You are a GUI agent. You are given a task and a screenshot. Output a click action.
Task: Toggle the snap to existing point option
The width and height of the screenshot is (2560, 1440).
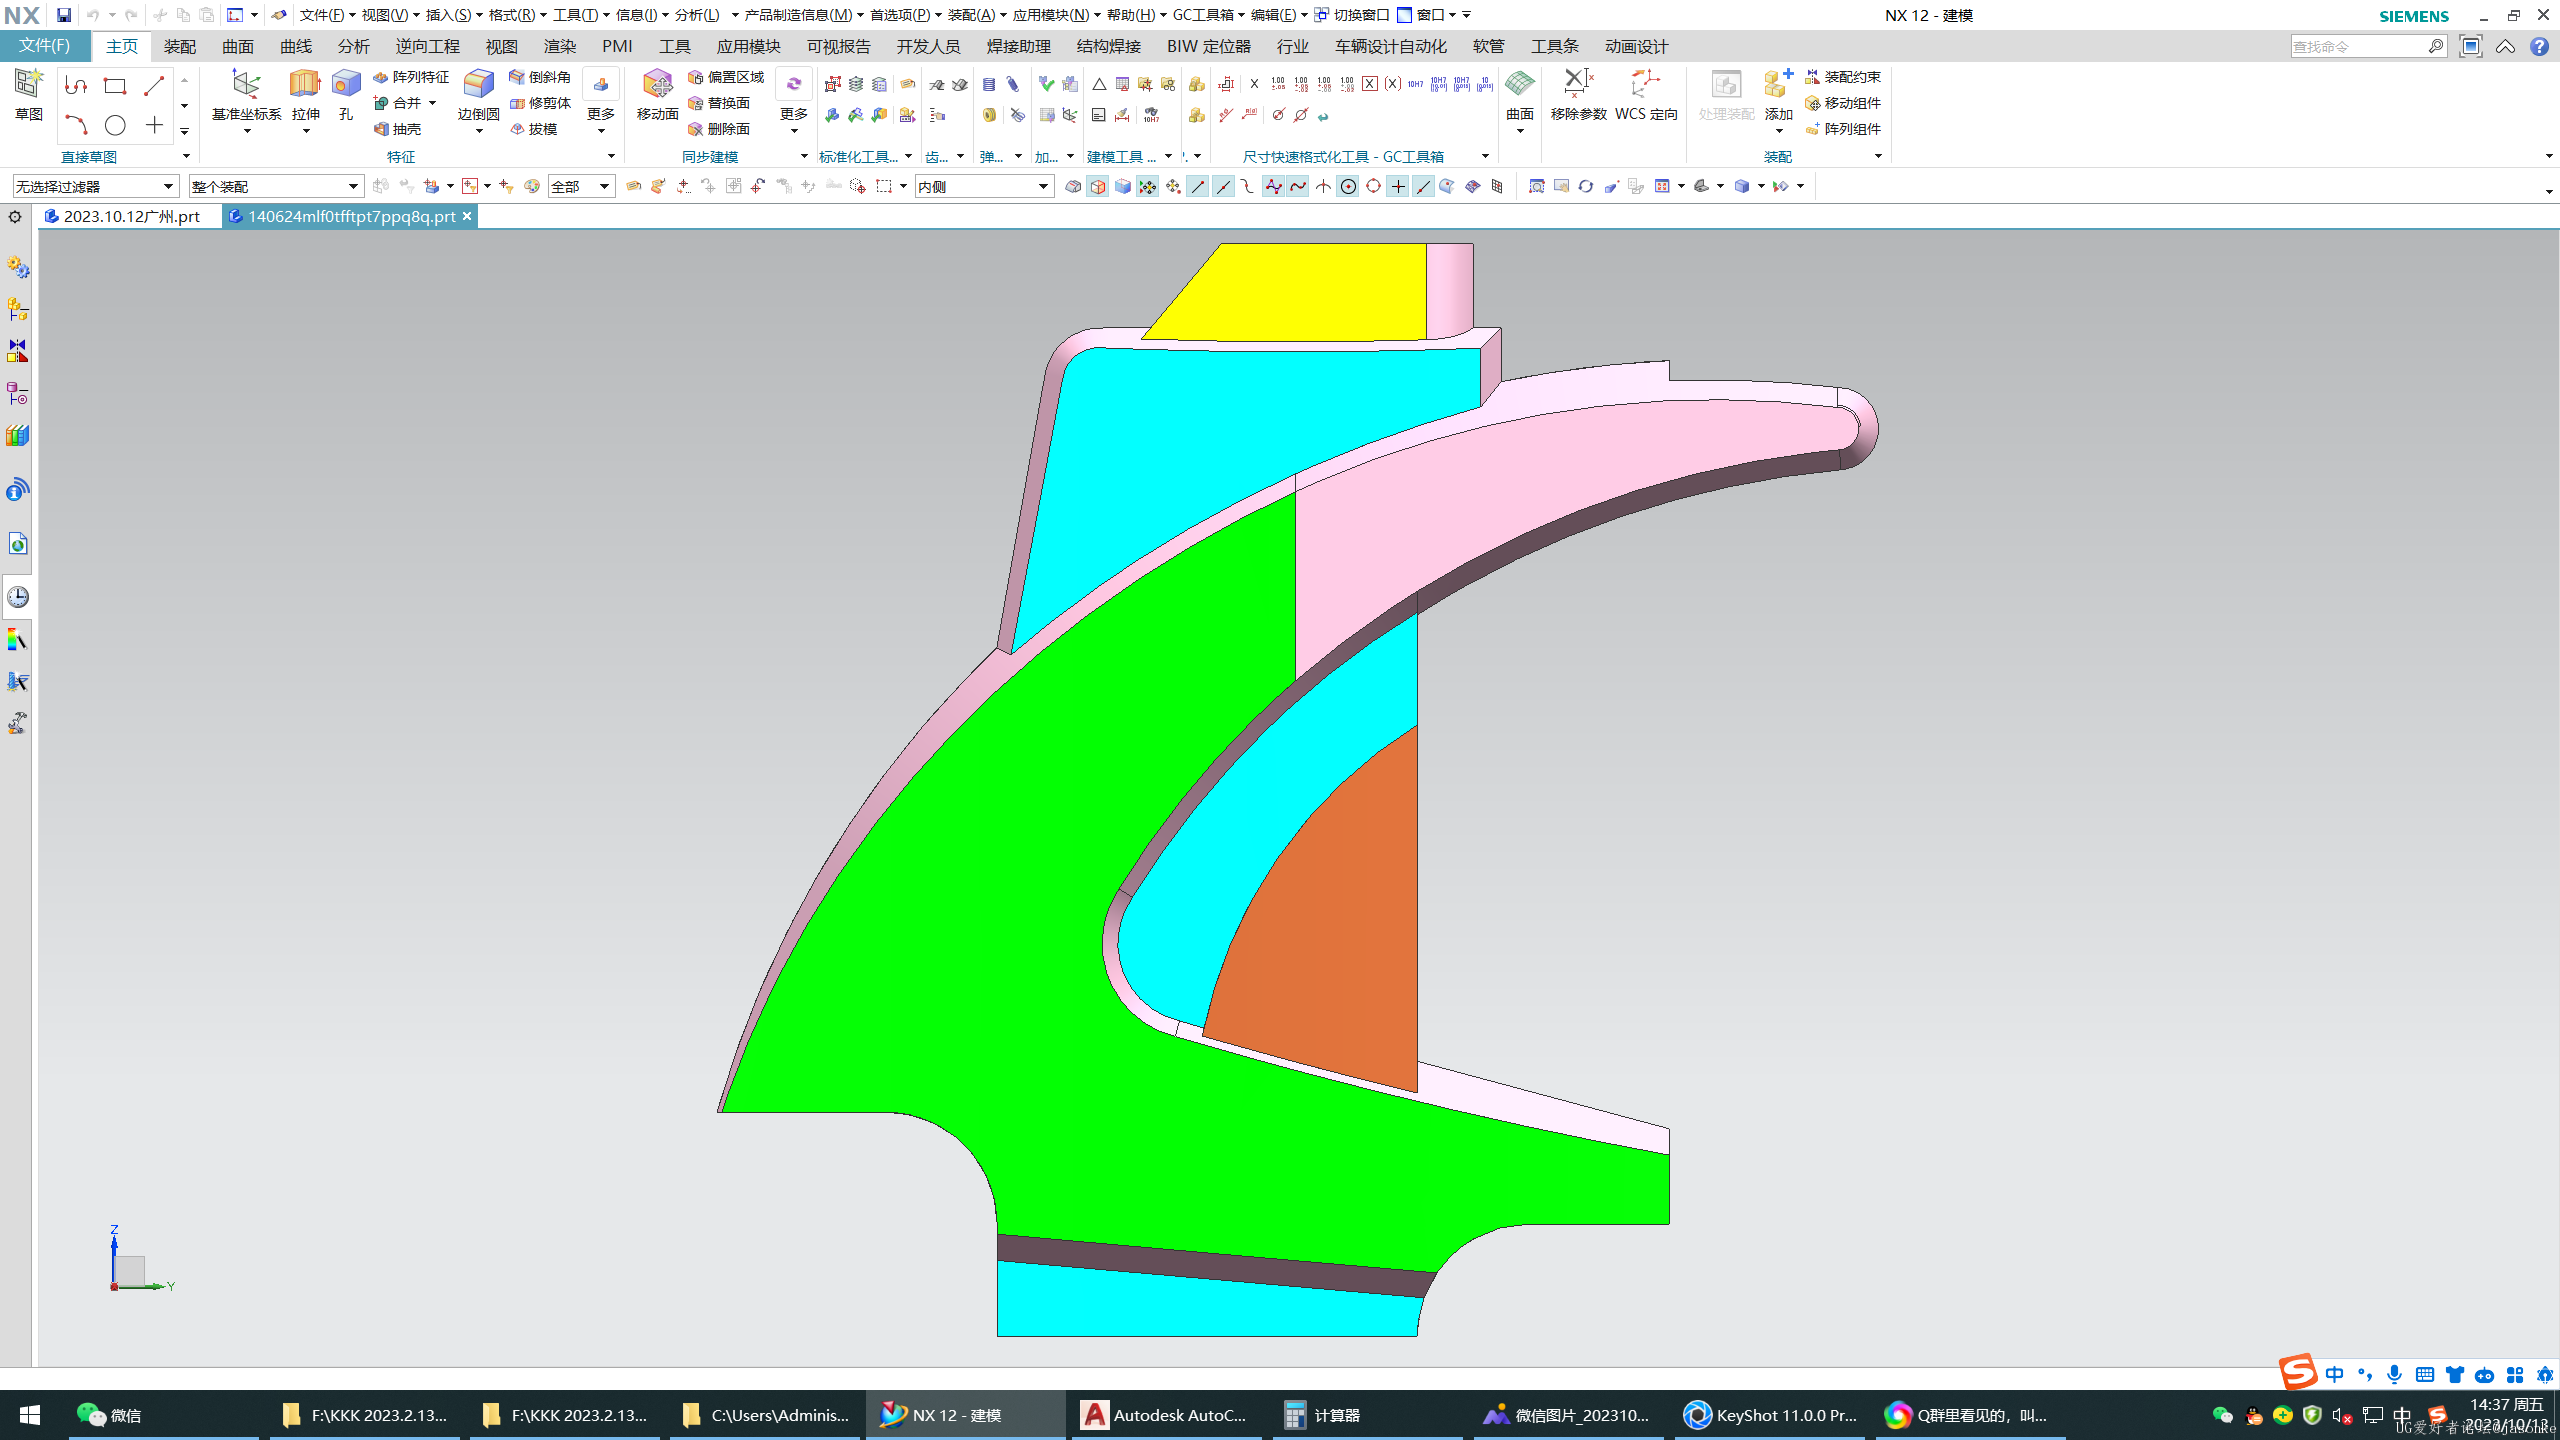(1398, 186)
